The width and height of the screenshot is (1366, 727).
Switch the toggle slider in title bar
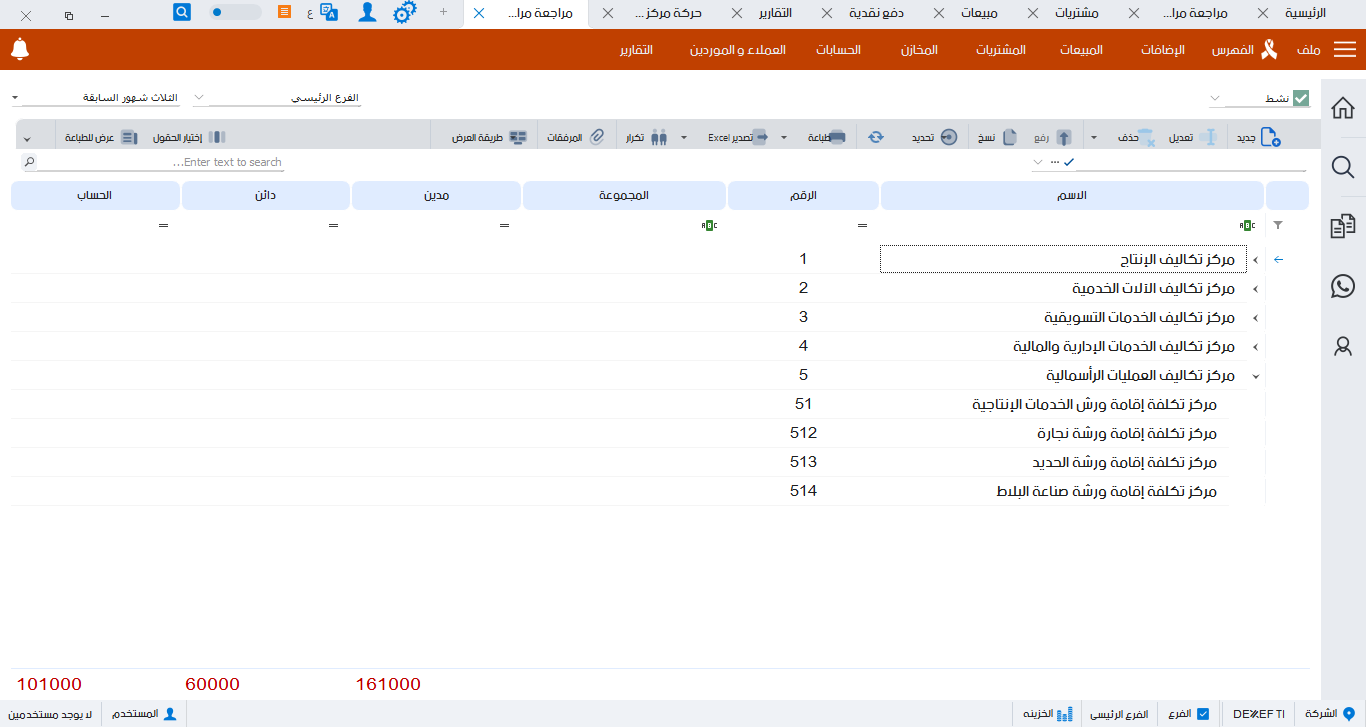coord(235,12)
